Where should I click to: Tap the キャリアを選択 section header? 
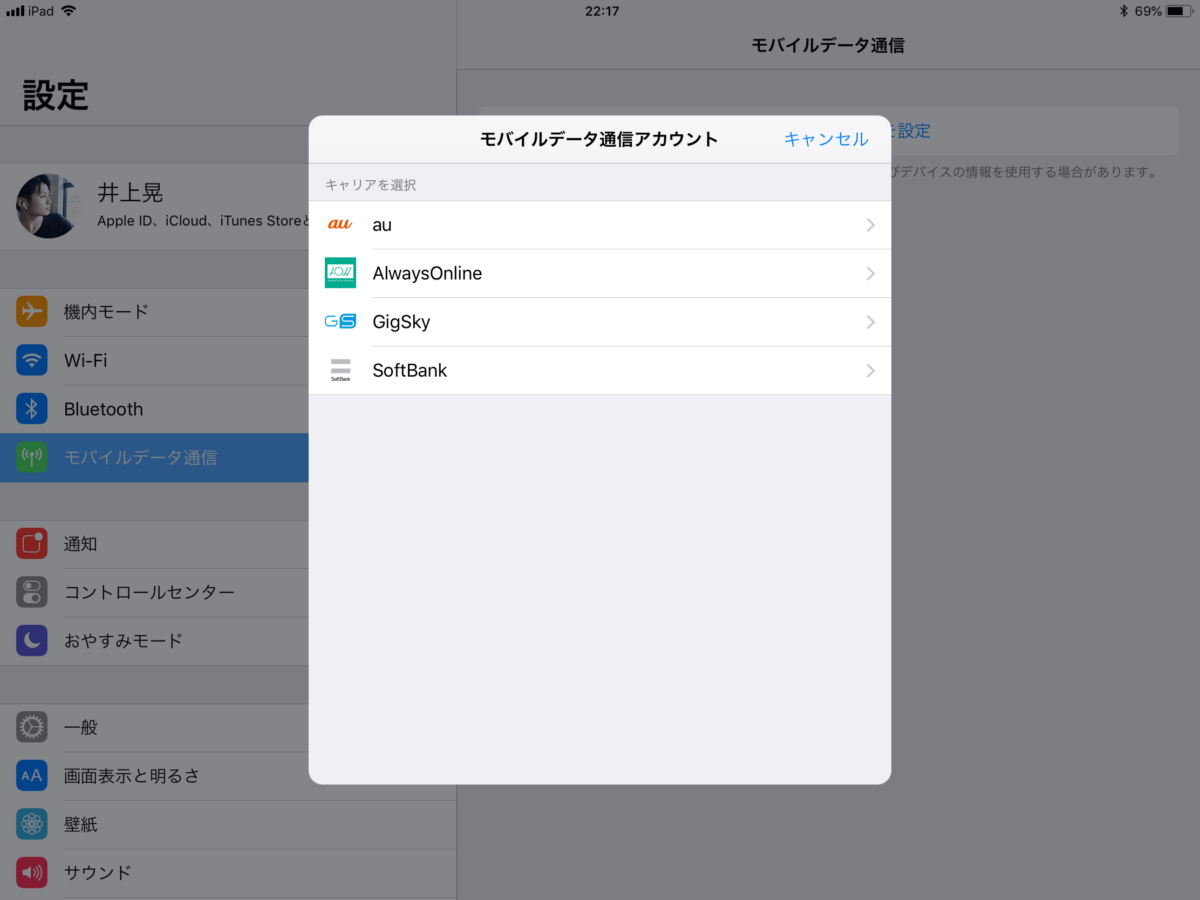click(370, 185)
